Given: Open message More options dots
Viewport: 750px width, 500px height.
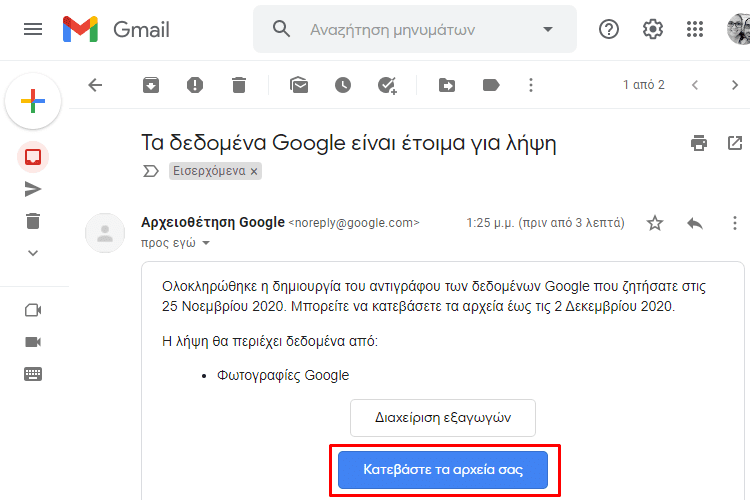Looking at the screenshot, I should (735, 223).
